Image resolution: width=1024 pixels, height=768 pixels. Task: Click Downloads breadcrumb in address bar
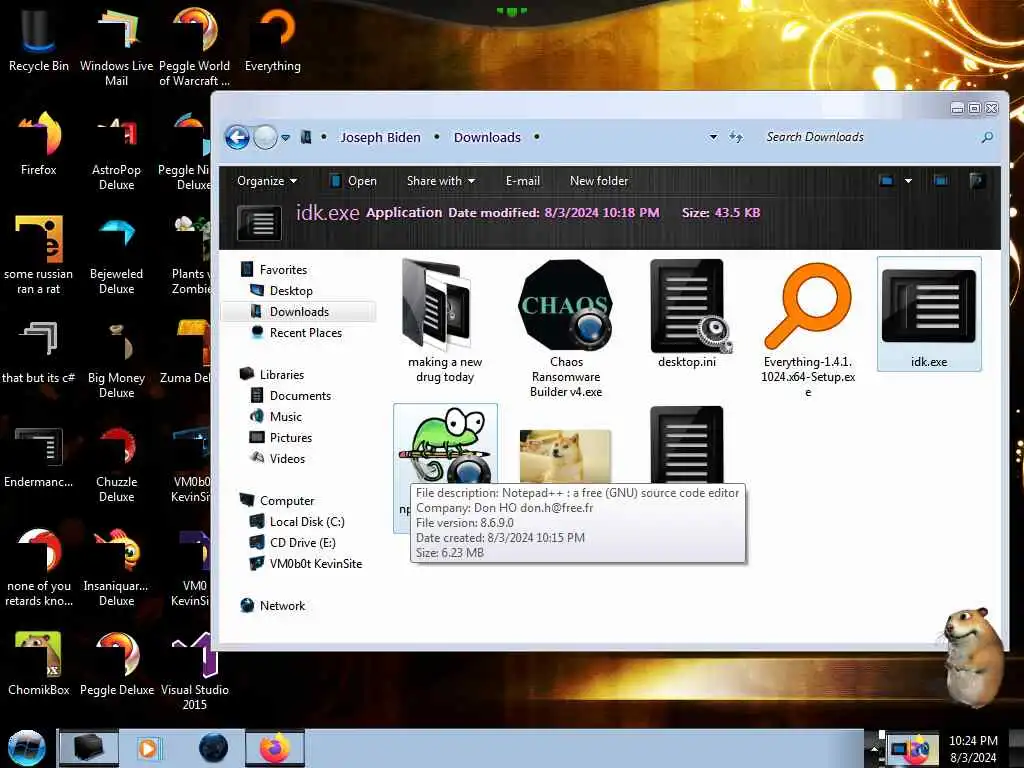tap(487, 137)
